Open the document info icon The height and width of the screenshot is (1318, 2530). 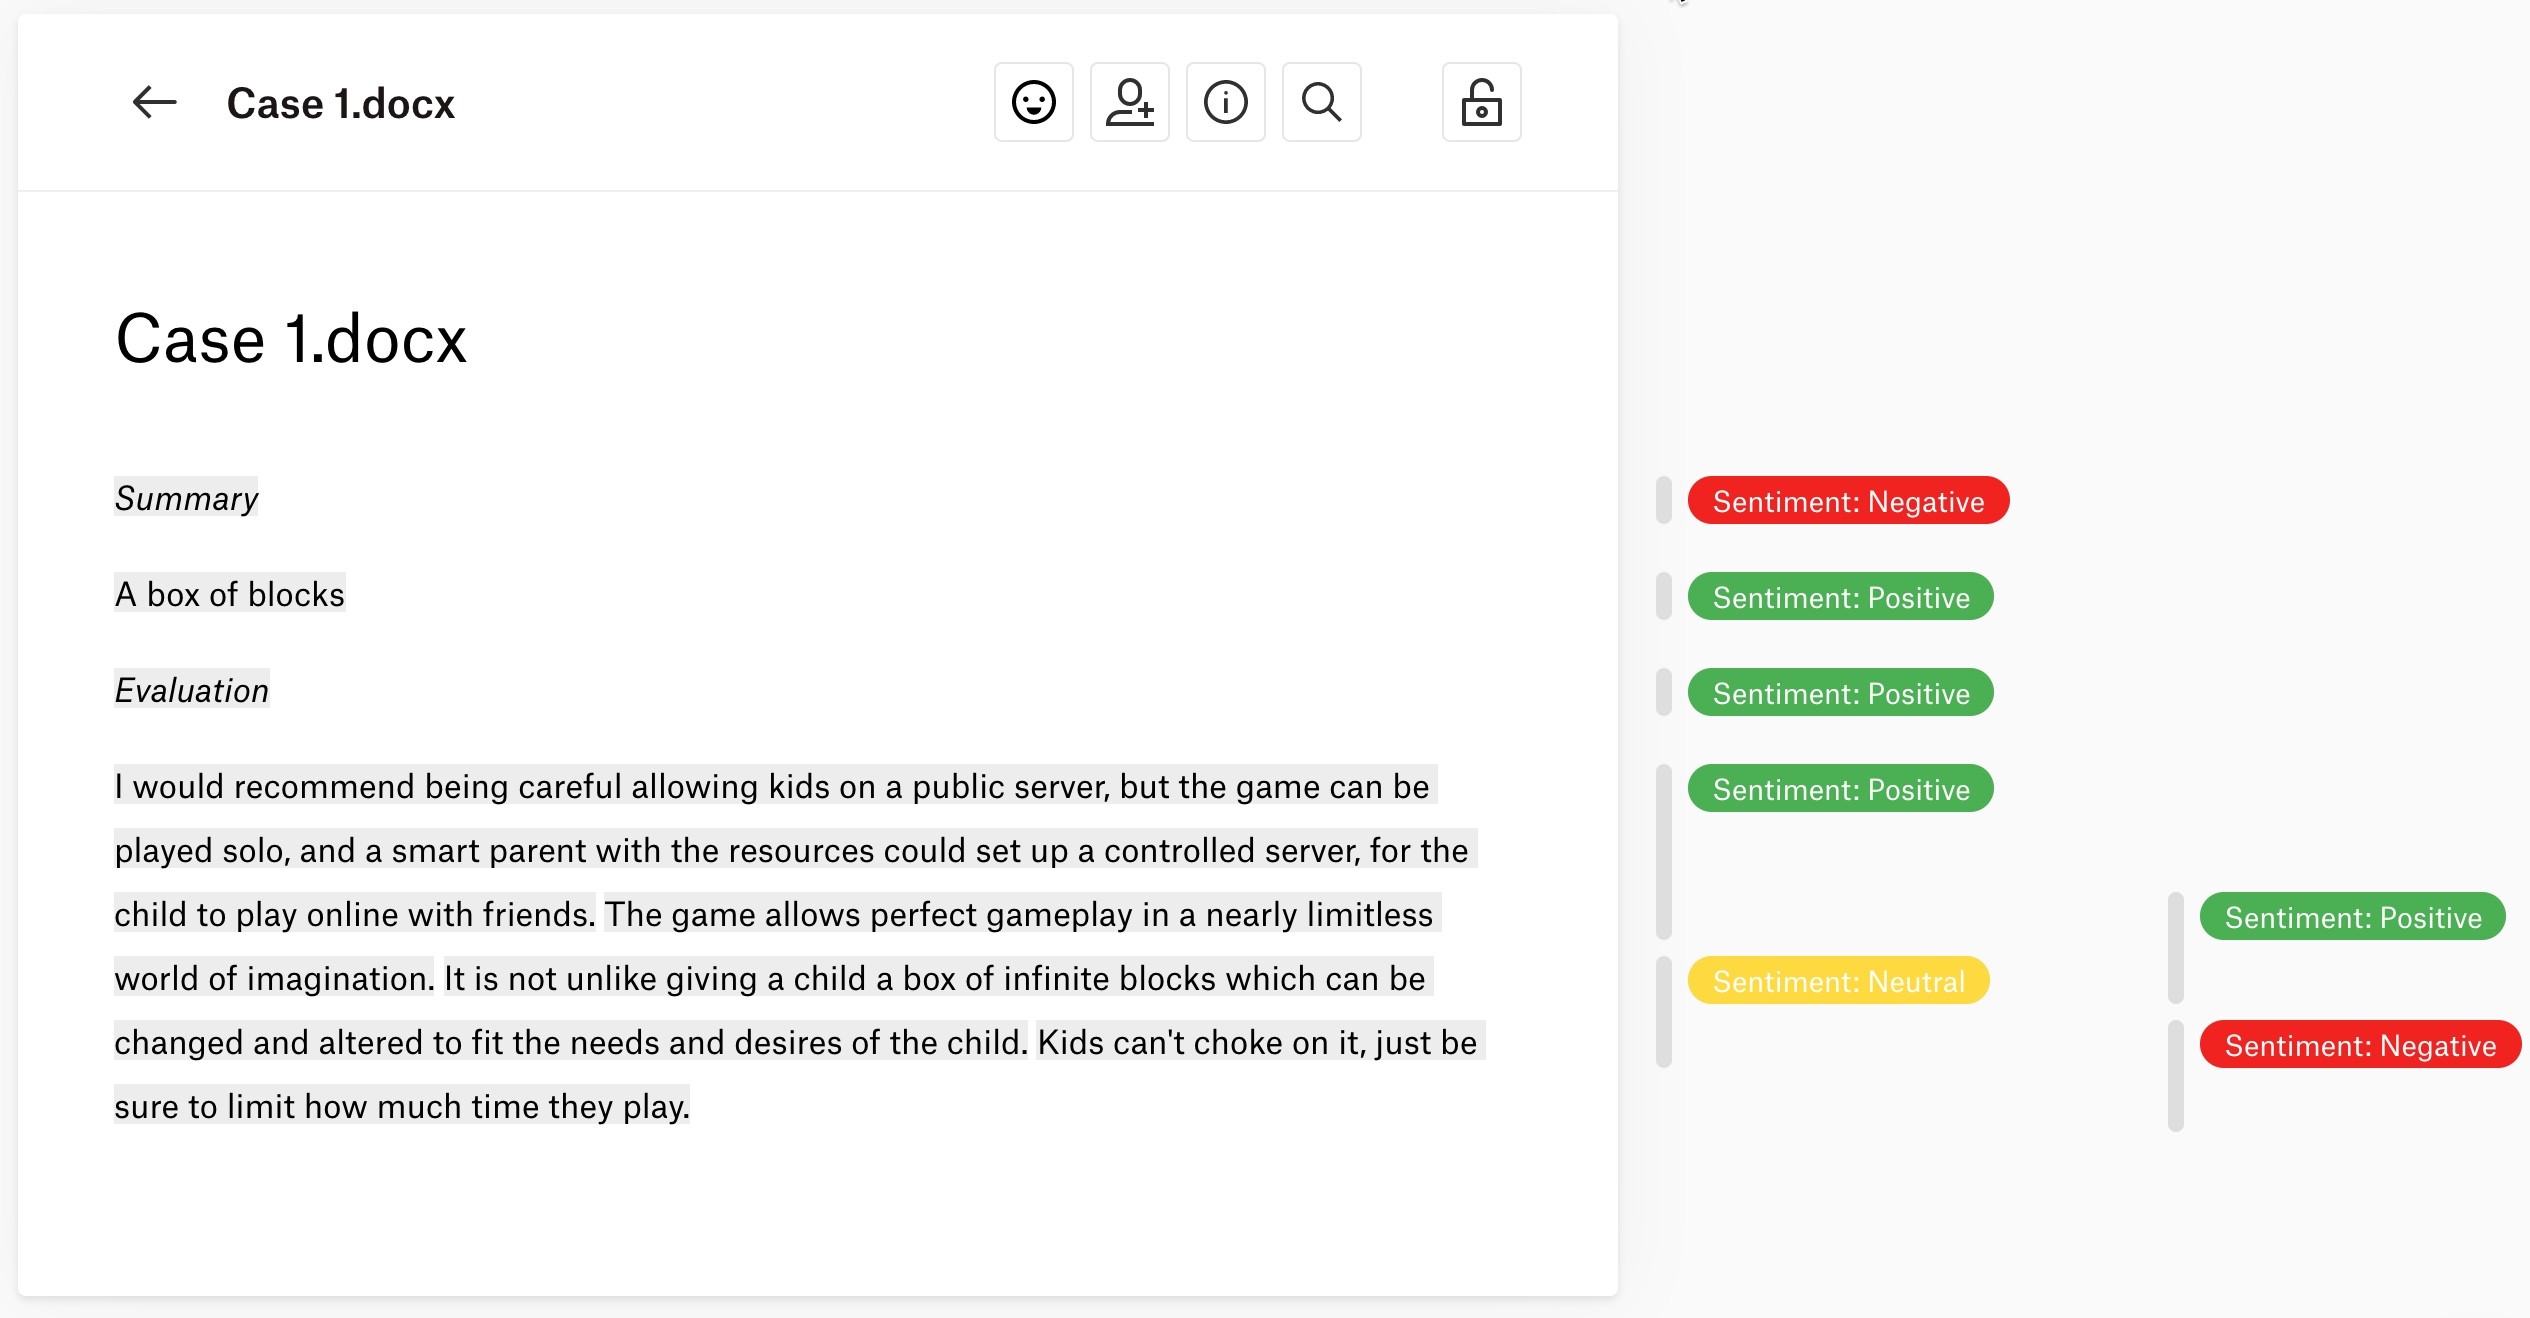click(x=1225, y=102)
